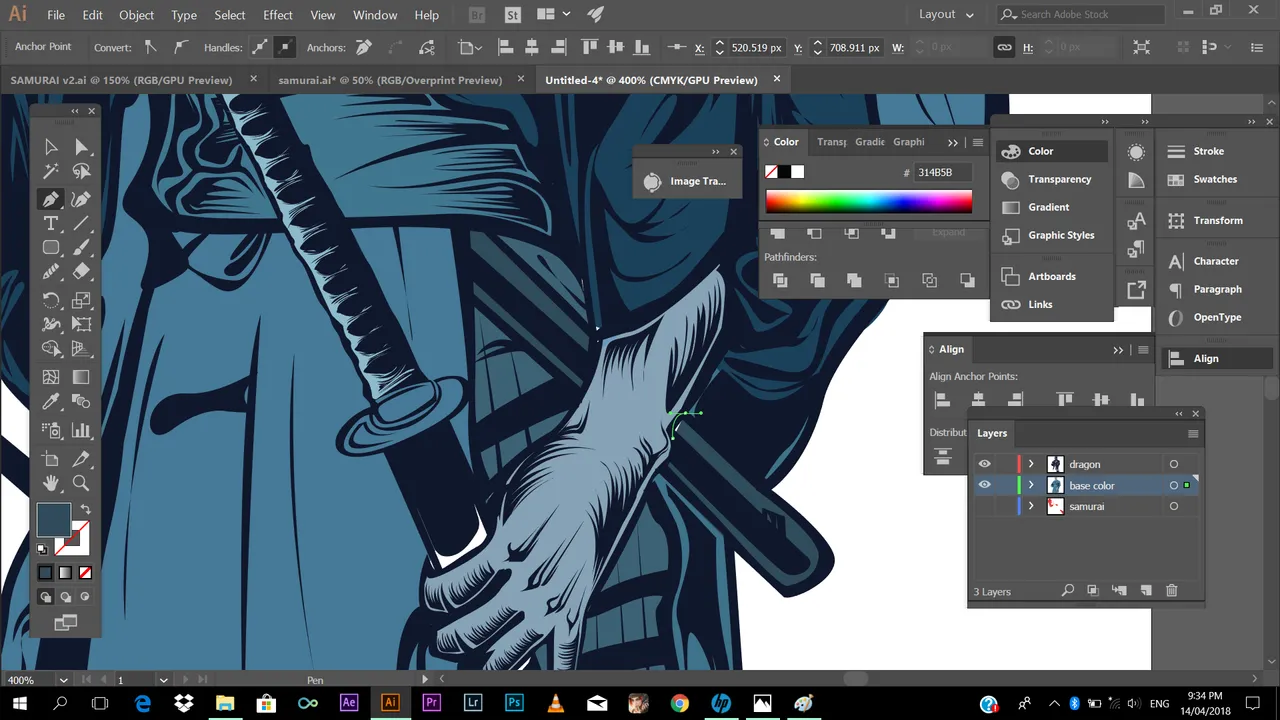Open the Swatches panel

tap(1215, 179)
